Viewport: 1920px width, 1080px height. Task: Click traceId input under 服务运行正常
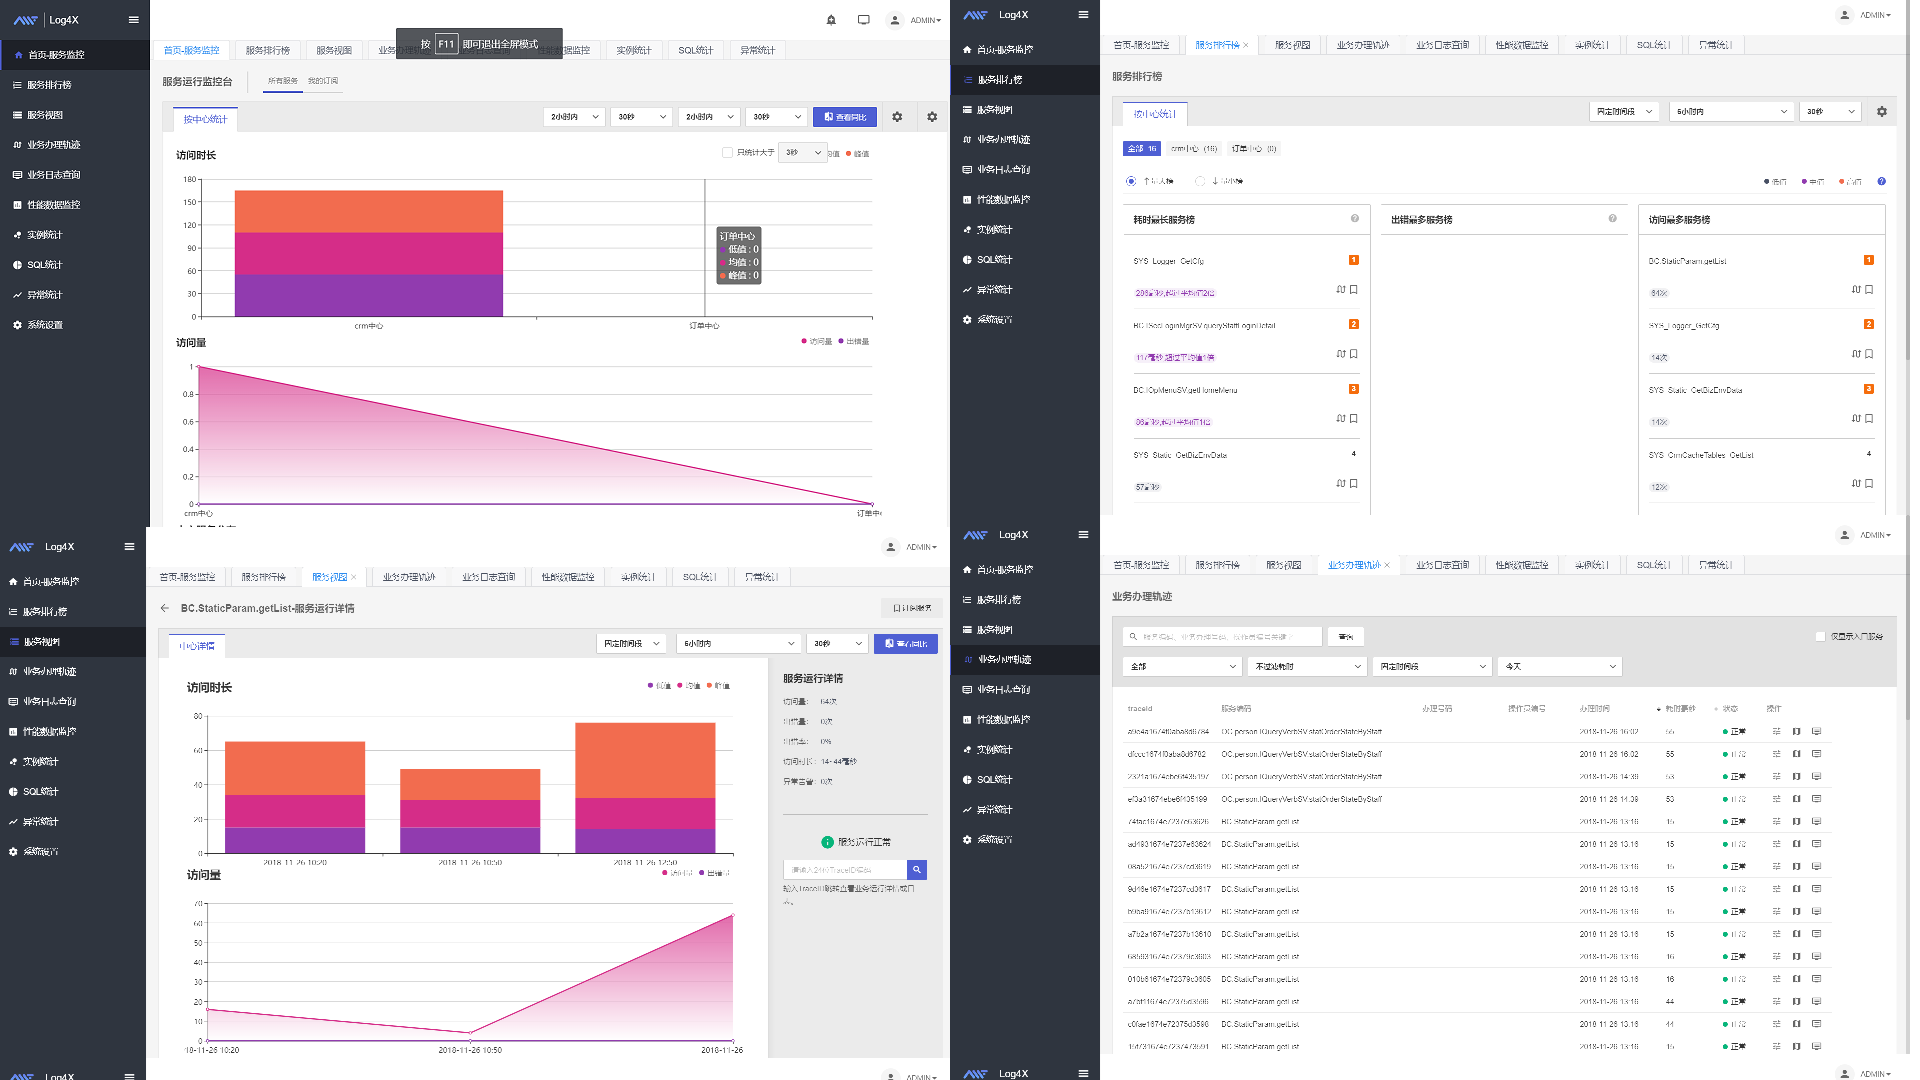845,870
